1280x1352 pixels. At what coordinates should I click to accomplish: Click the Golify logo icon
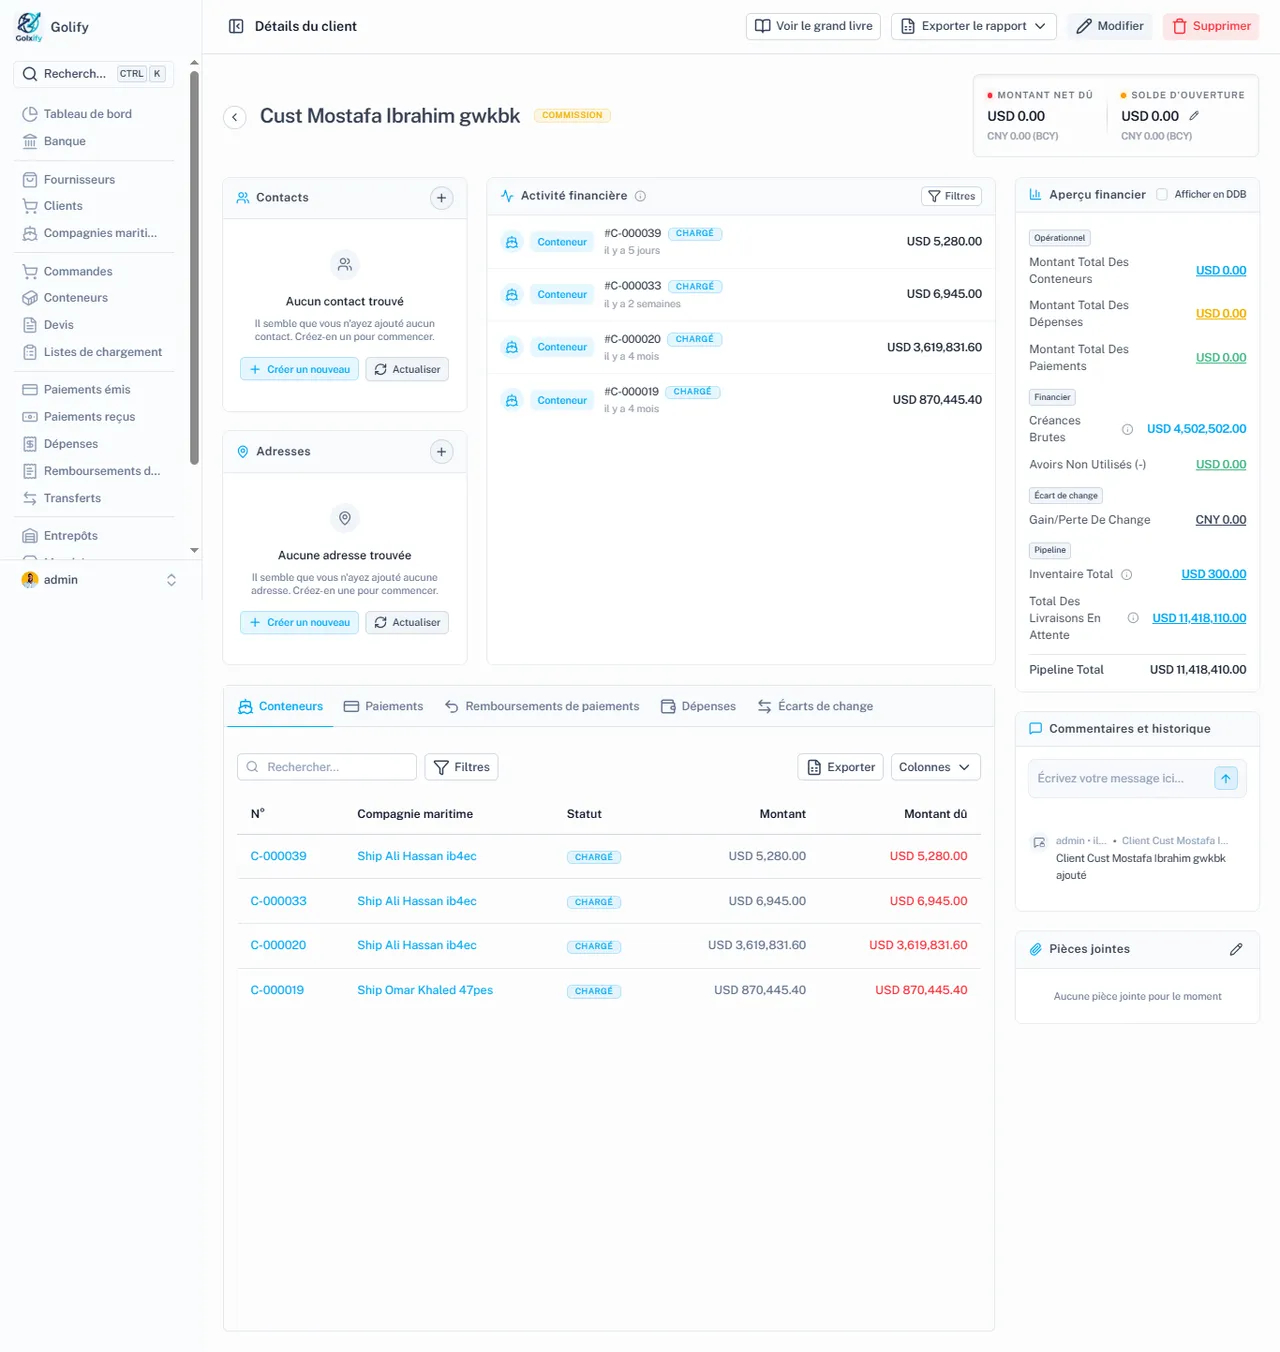(x=29, y=26)
